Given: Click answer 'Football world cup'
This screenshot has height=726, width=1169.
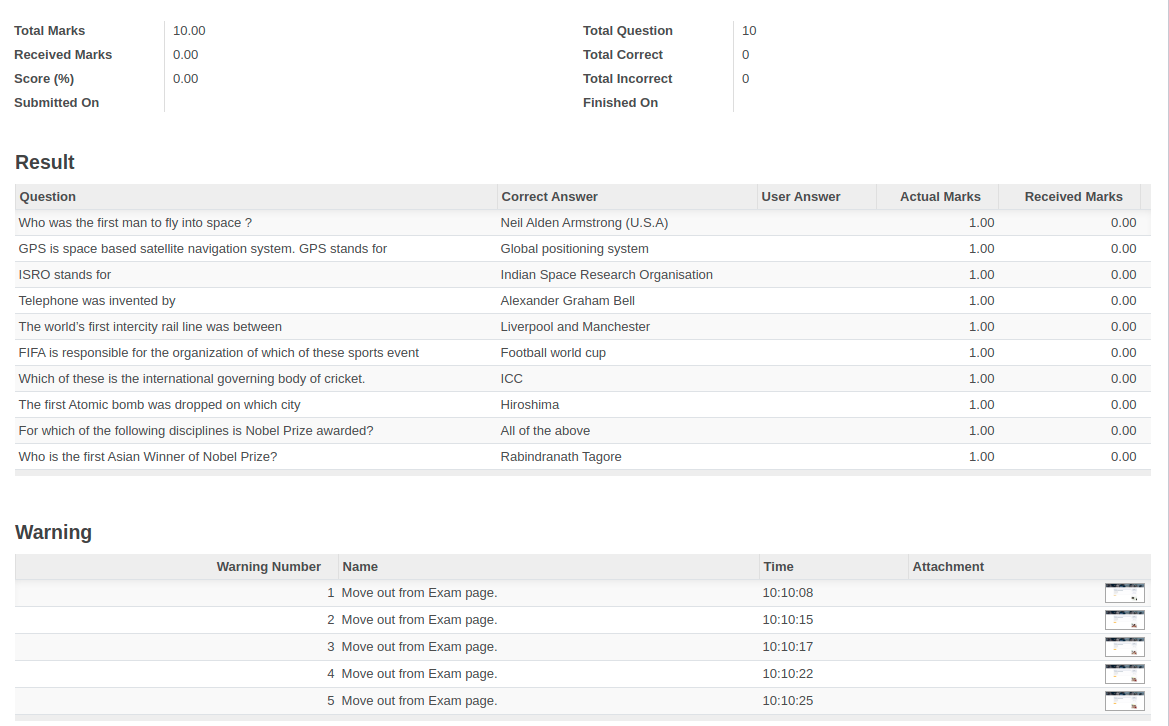Looking at the screenshot, I should (x=553, y=353).
